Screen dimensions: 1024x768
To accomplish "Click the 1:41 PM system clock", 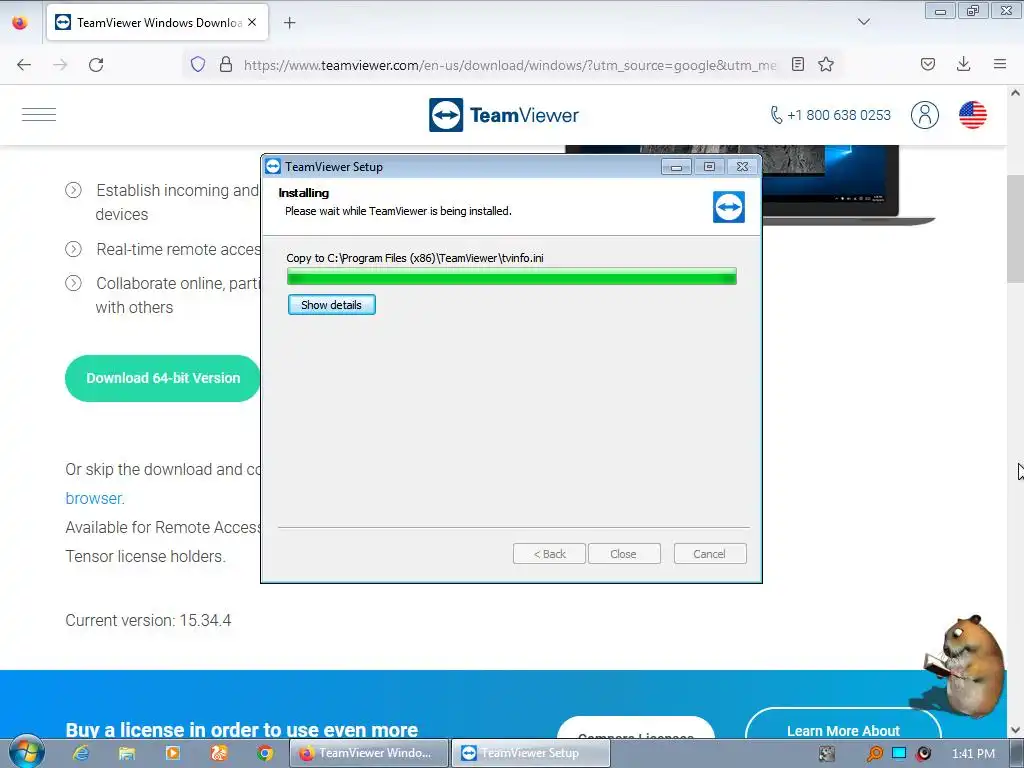I will click(x=973, y=754).
